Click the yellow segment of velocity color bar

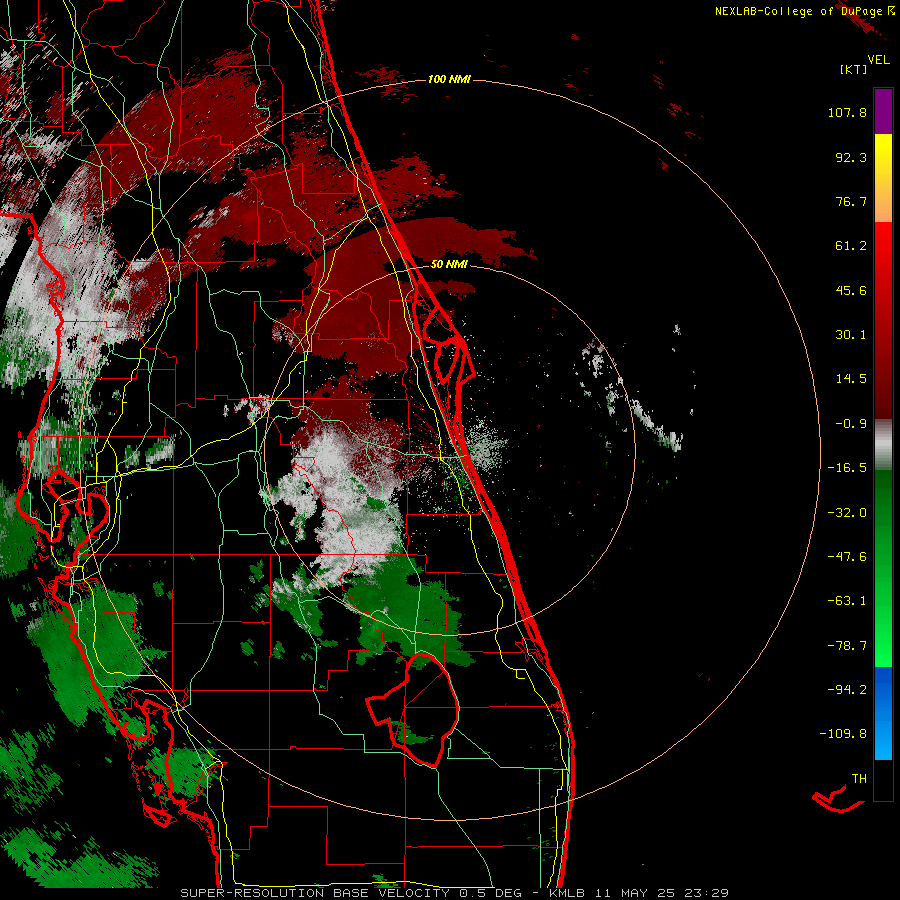tap(883, 156)
